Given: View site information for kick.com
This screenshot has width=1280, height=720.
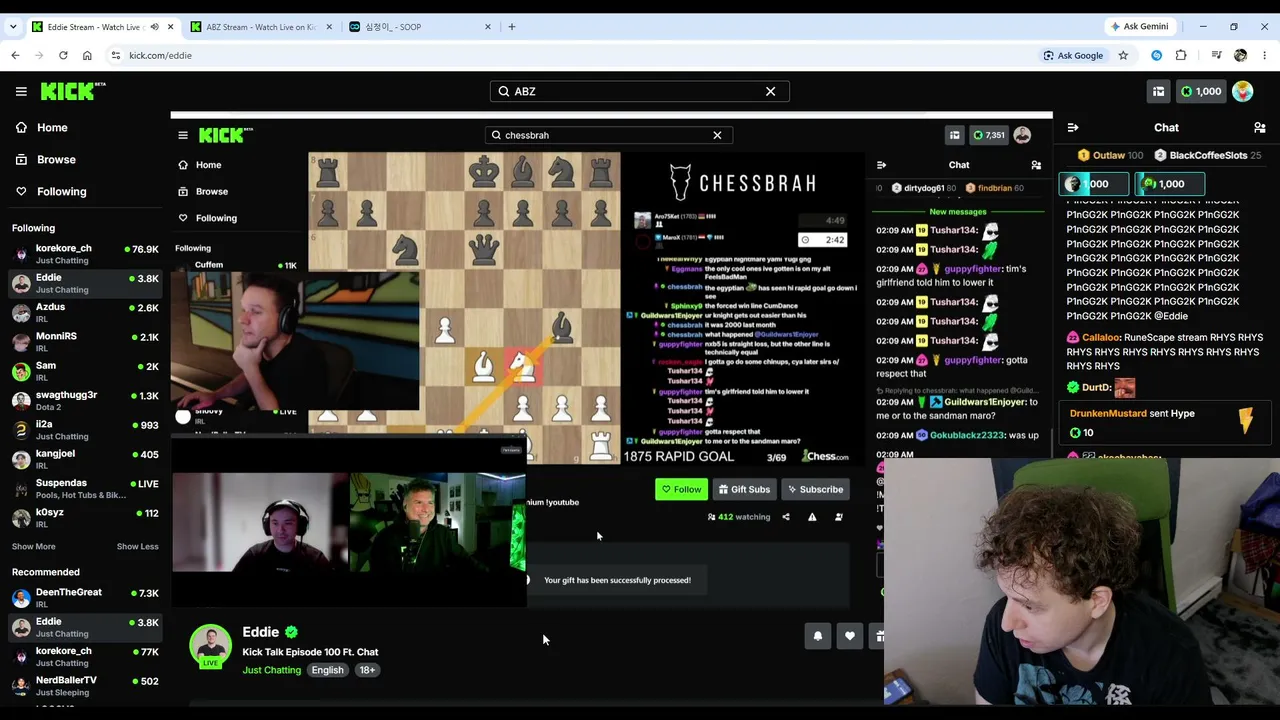Looking at the screenshot, I should (x=116, y=56).
